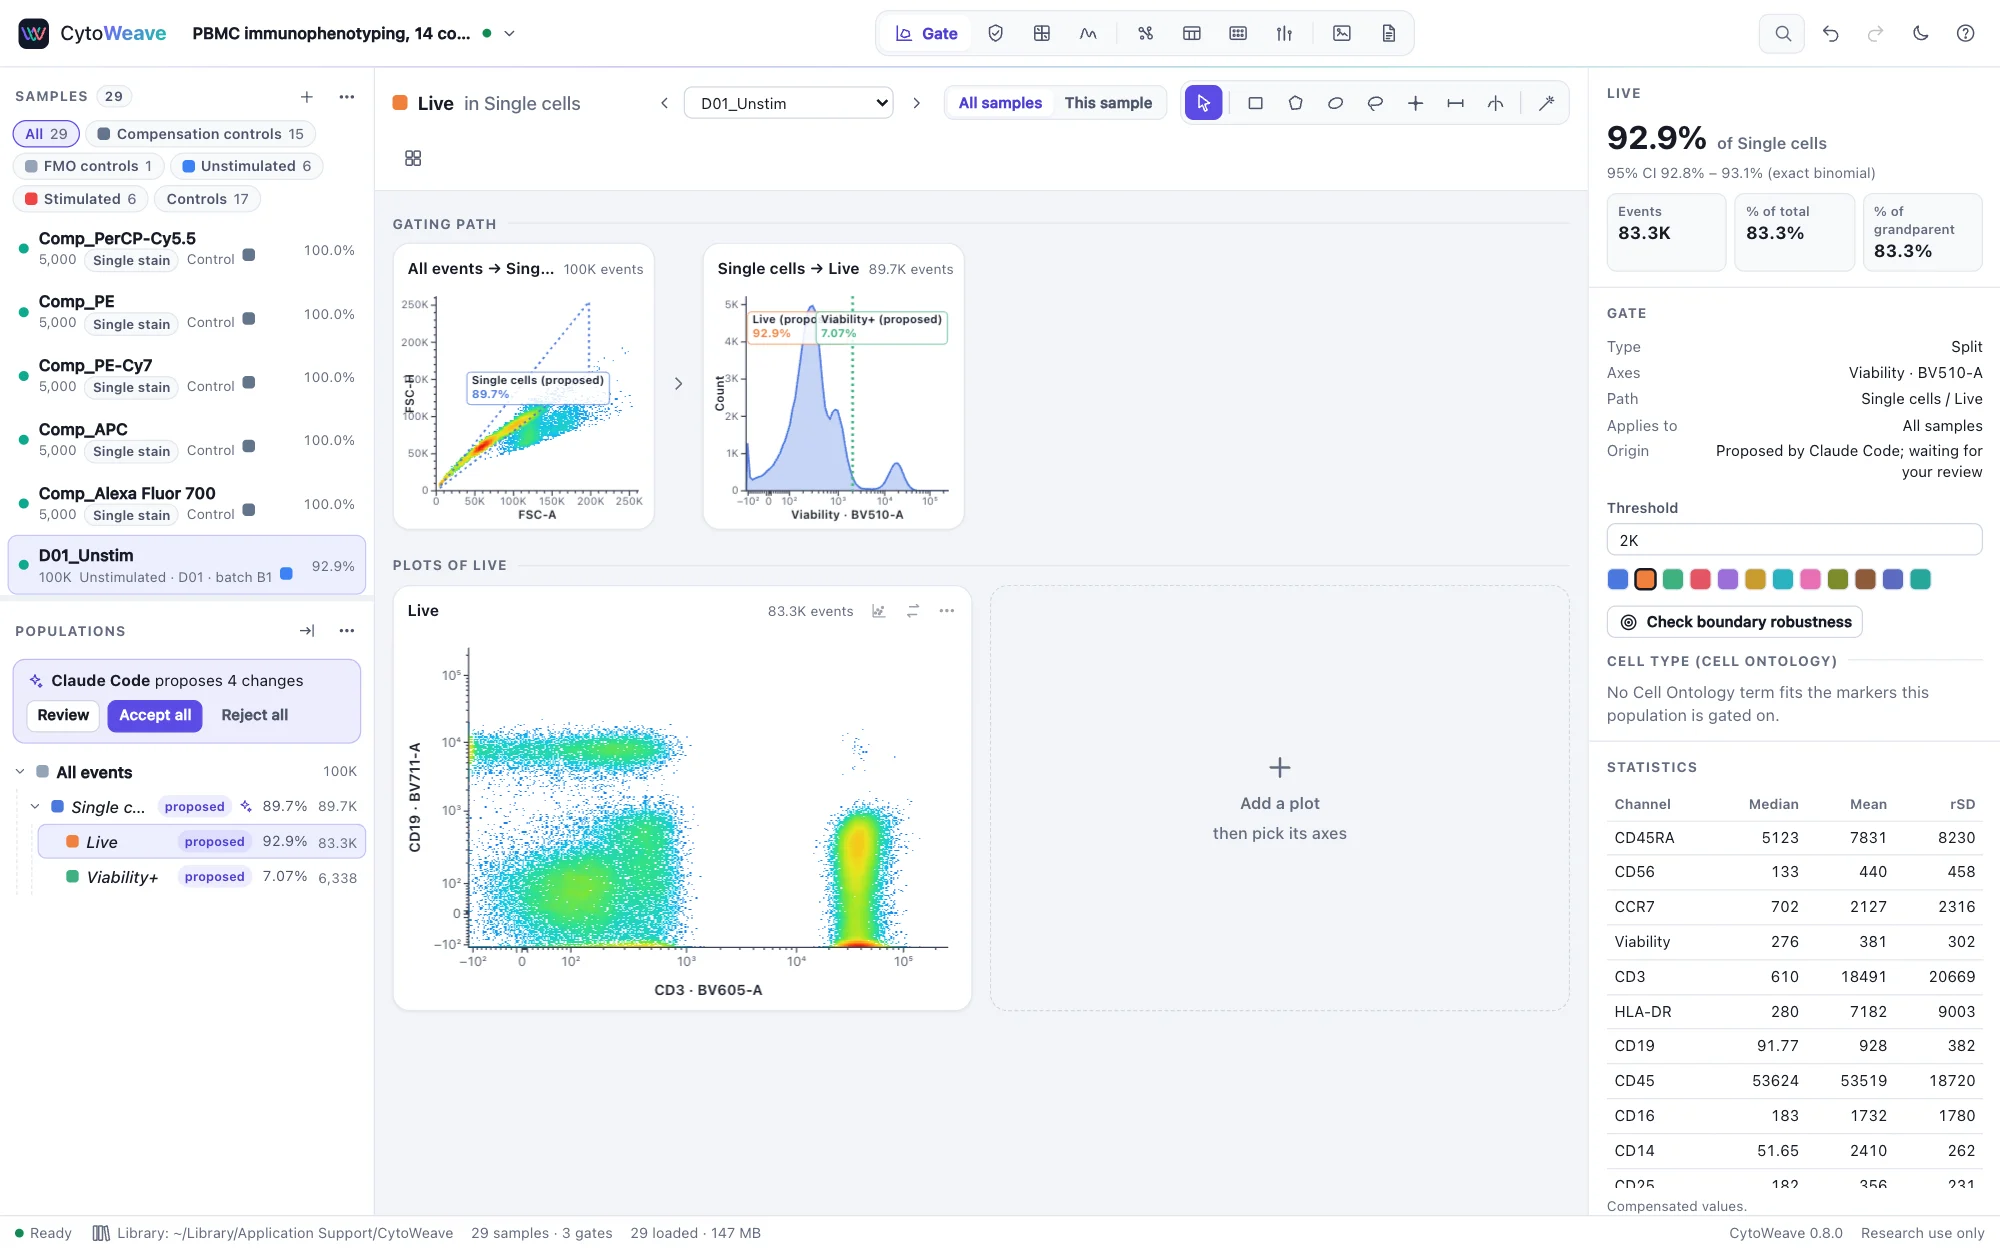Click the undo arrow icon
Viewport: 2000px width, 1250px height.
(1830, 33)
